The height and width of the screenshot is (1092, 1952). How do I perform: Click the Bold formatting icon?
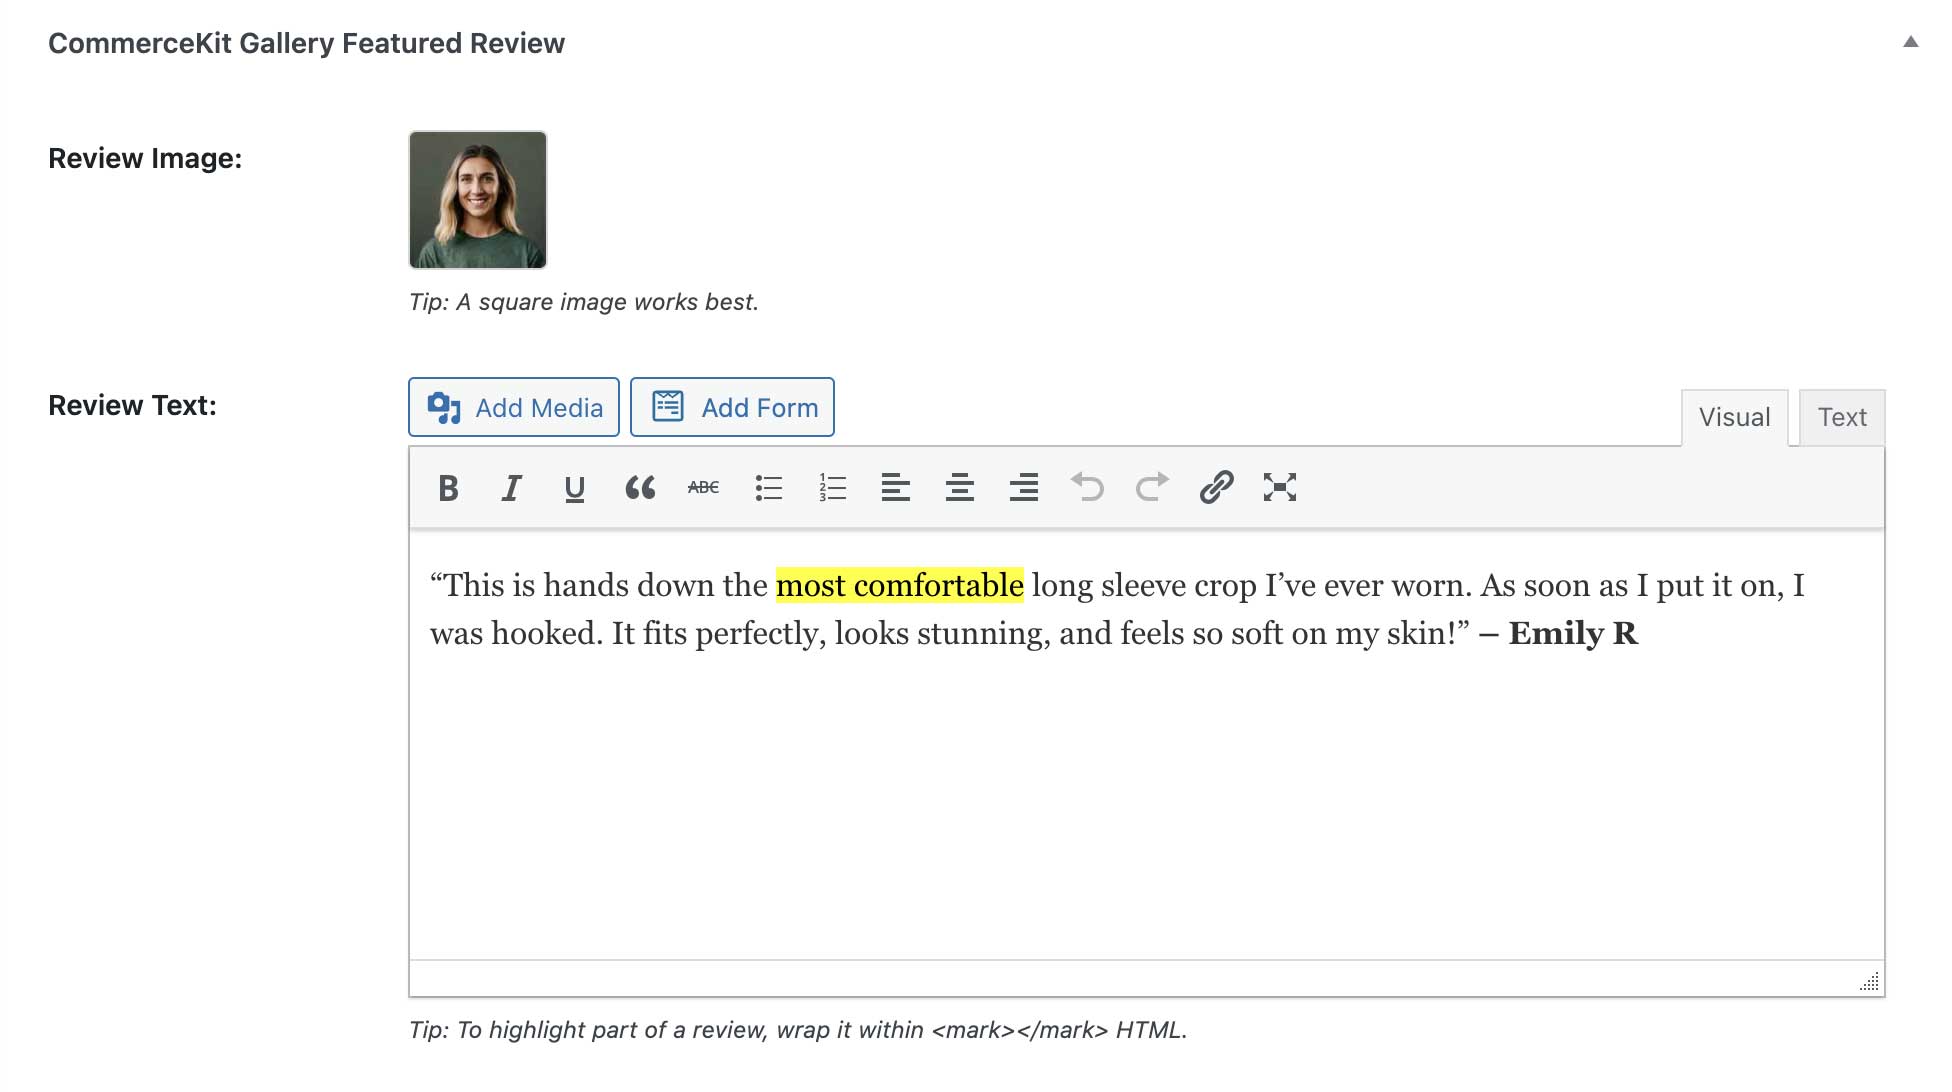(x=448, y=486)
